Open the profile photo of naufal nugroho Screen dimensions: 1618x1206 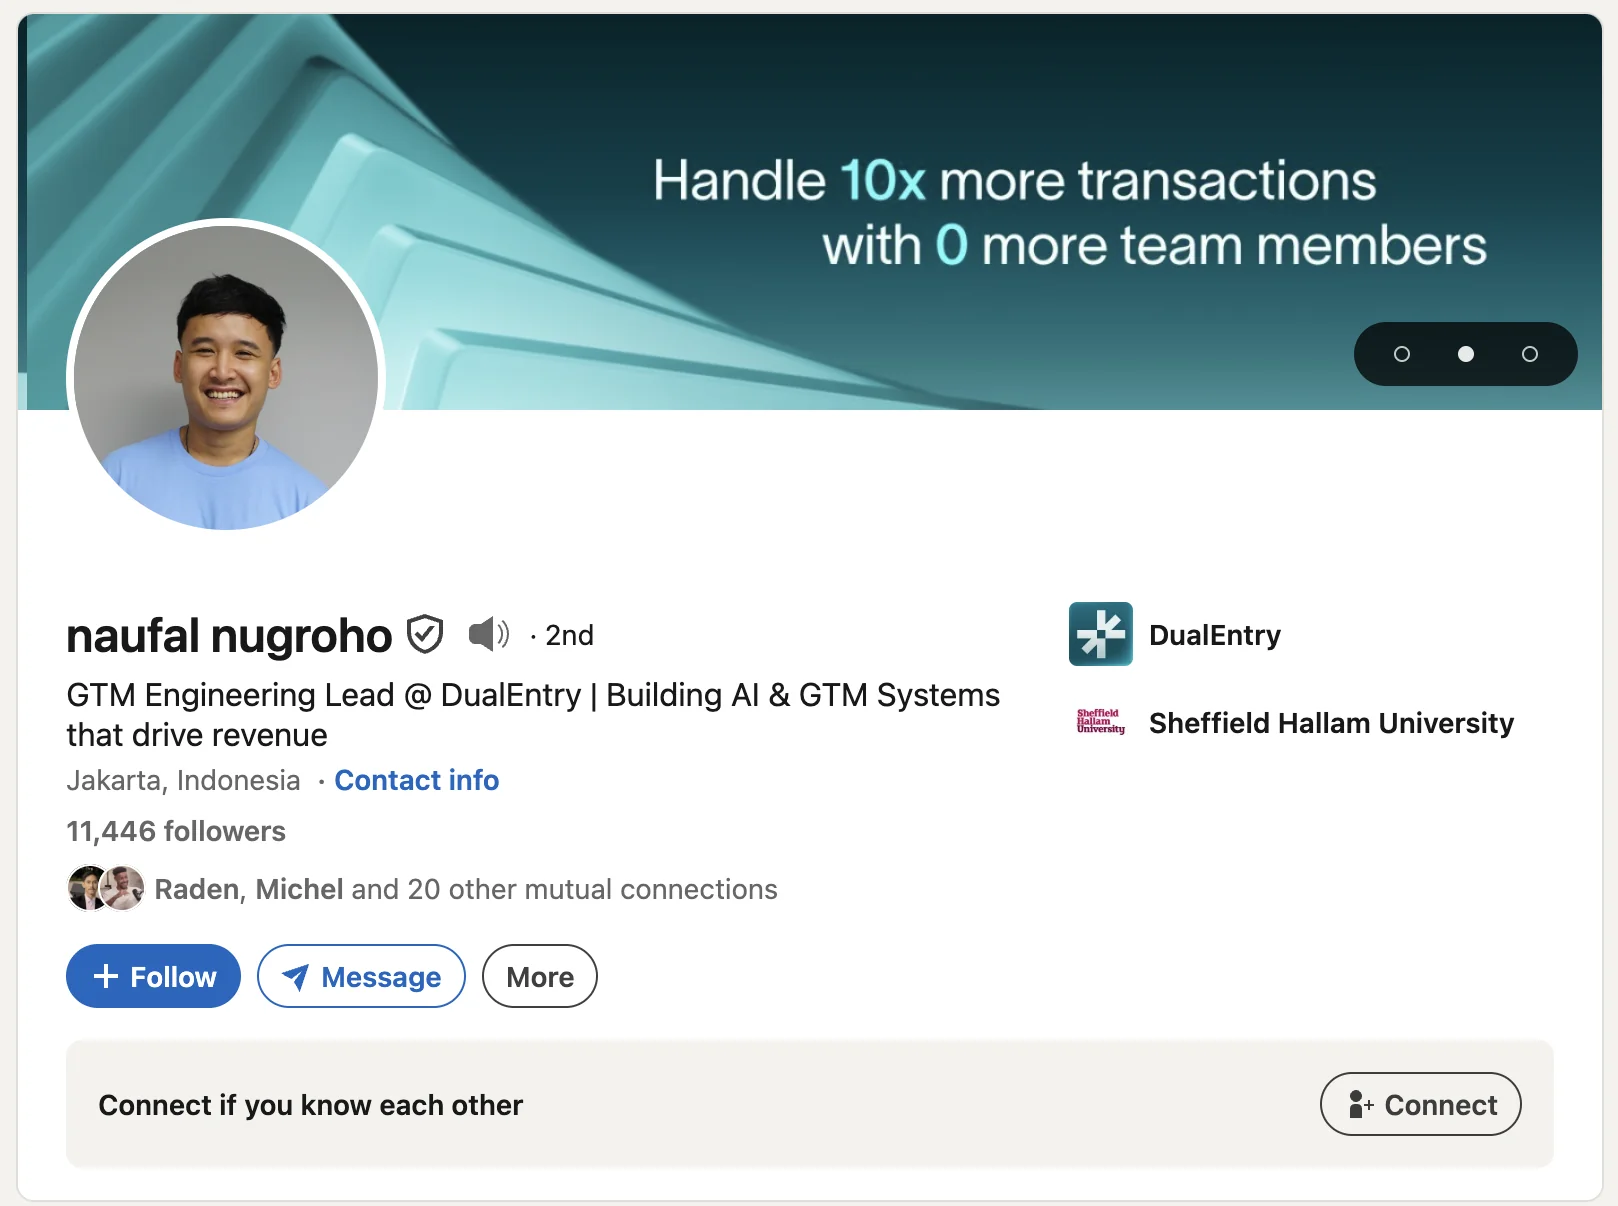click(x=226, y=378)
